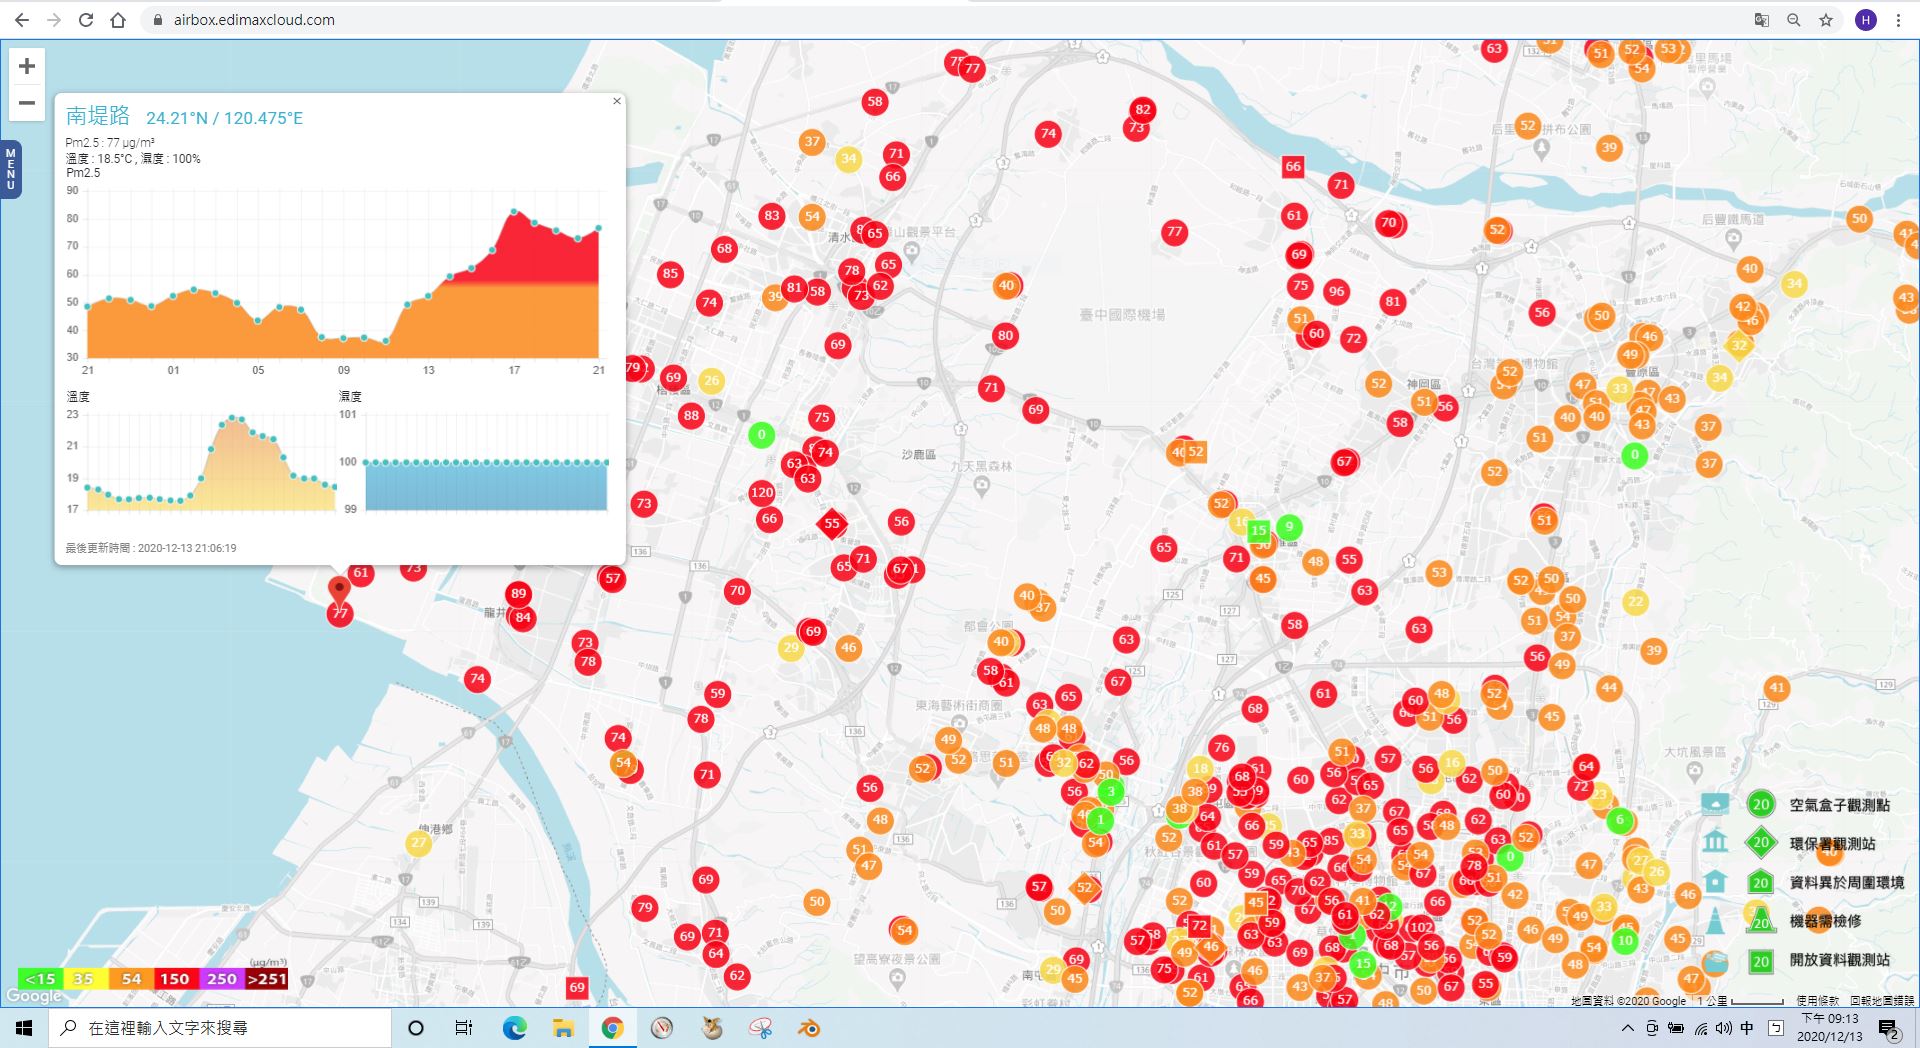Switch input method via the 中 indicator

1747,1028
